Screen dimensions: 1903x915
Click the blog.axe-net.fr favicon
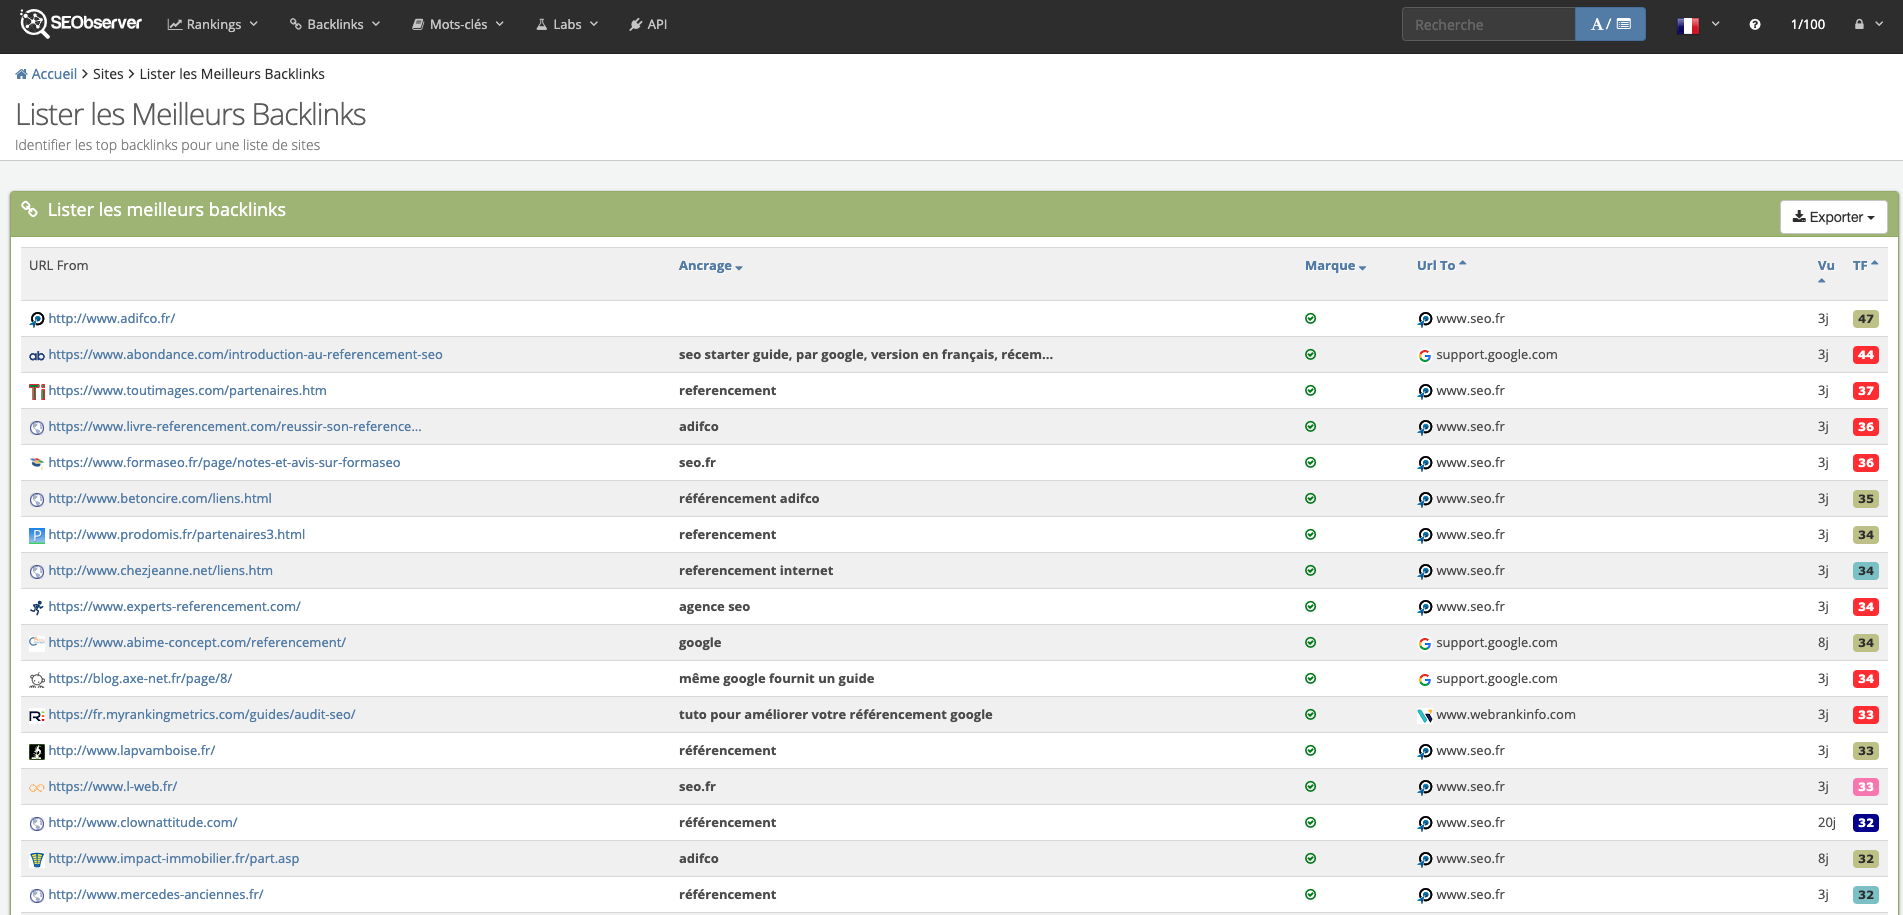37,679
